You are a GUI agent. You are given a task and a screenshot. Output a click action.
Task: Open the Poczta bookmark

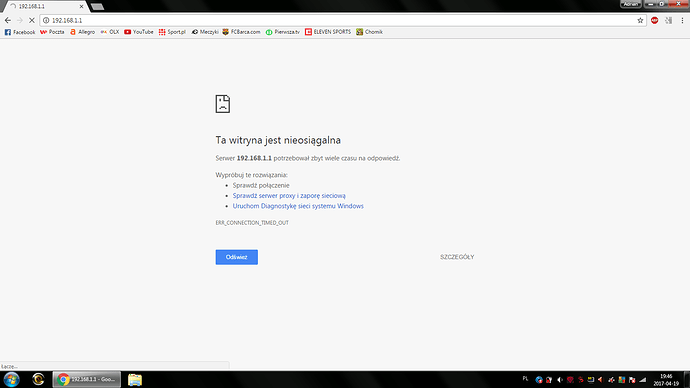(x=52, y=32)
